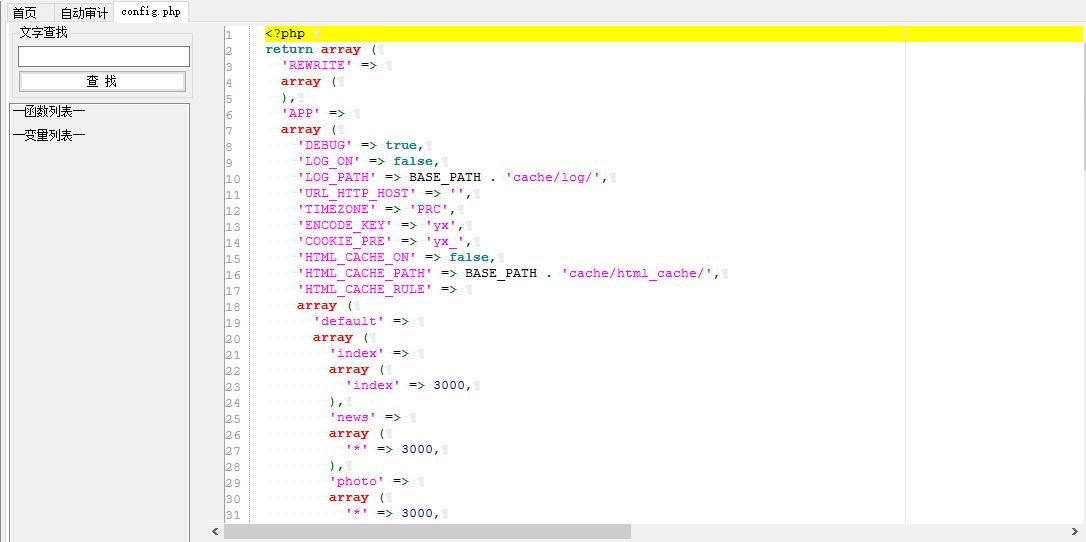This screenshot has width=1086, height=542.
Task: Select the config.php tab
Action: pyautogui.click(x=150, y=12)
